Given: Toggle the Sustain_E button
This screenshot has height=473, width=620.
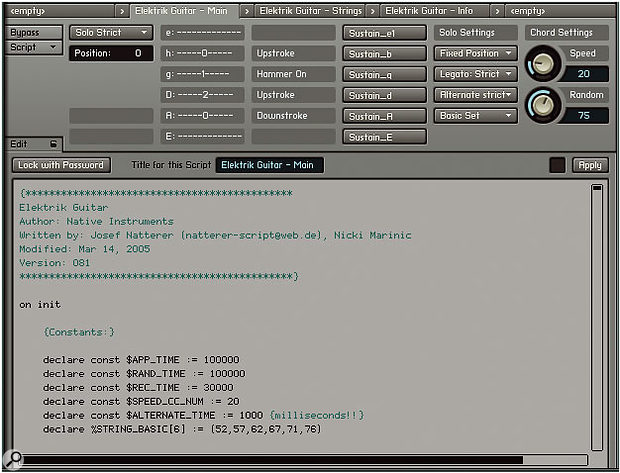Looking at the screenshot, I should pos(384,137).
